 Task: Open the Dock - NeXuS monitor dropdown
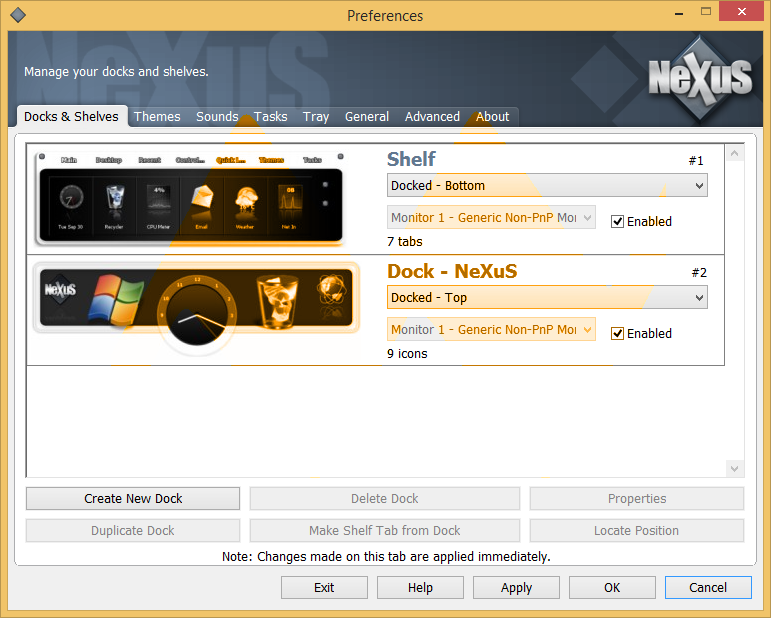pos(491,329)
